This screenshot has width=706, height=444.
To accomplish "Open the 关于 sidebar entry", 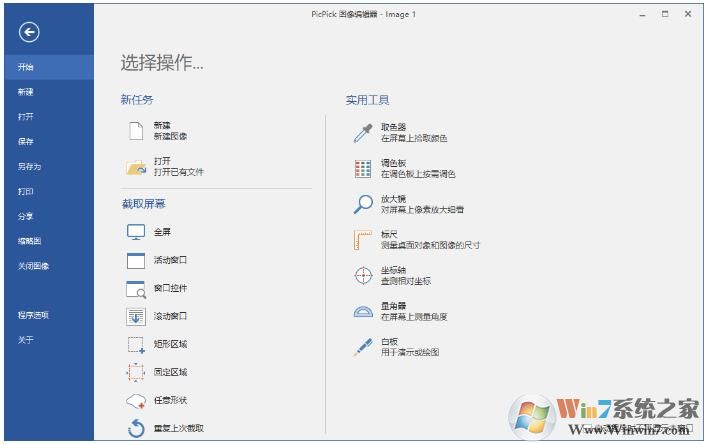I will pyautogui.click(x=49, y=340).
